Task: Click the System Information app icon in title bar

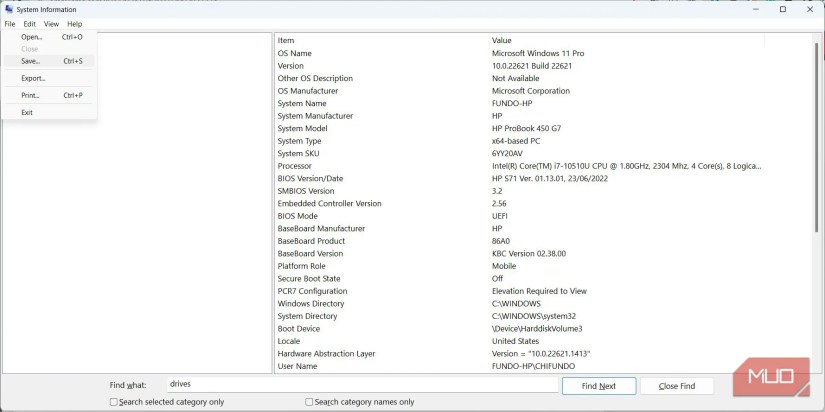Action: coord(8,9)
